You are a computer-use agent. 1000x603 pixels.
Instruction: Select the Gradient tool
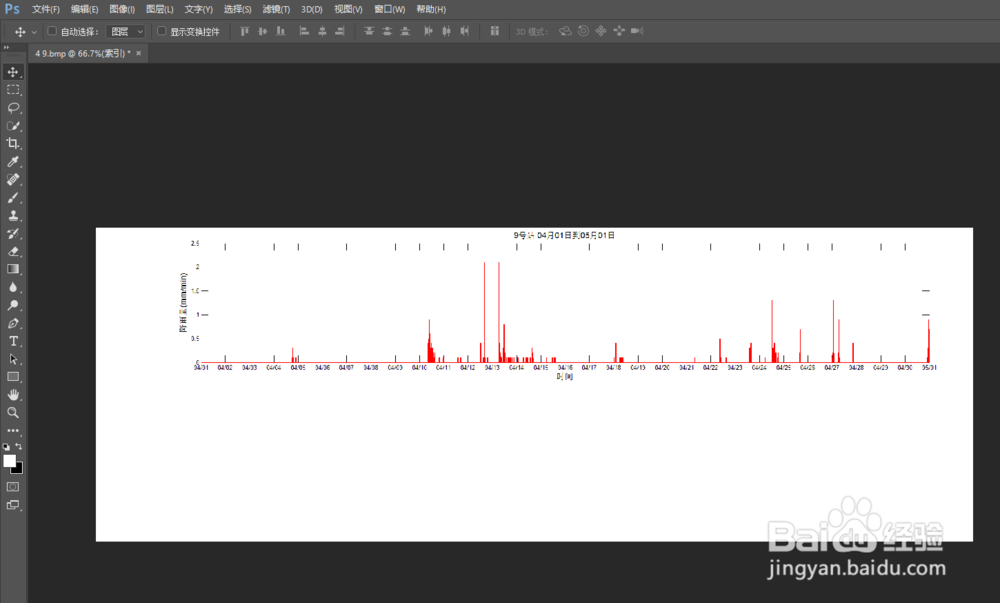[13, 269]
